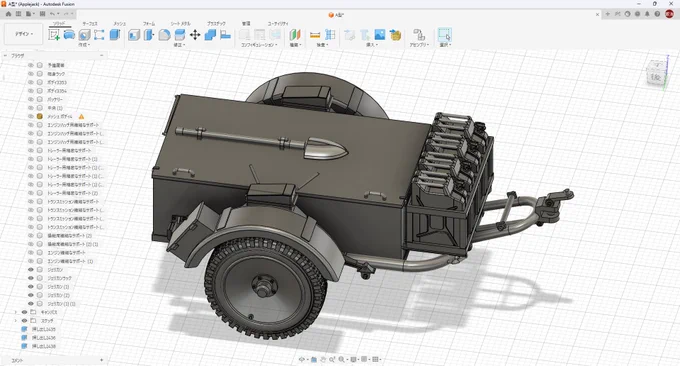Switch to the シートメタル tab
This screenshot has height=366, width=680.
[x=180, y=24]
